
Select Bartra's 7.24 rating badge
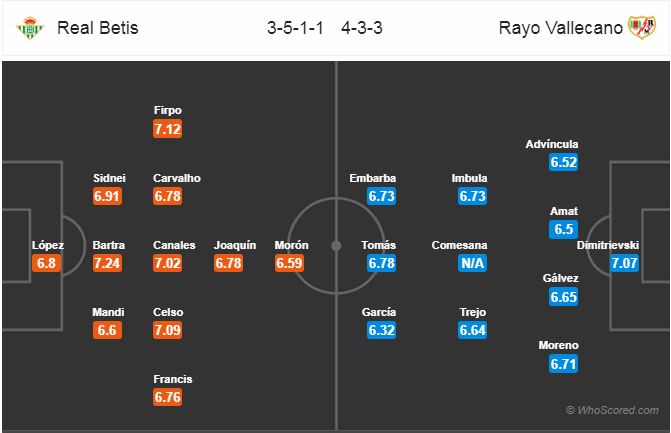tap(107, 264)
